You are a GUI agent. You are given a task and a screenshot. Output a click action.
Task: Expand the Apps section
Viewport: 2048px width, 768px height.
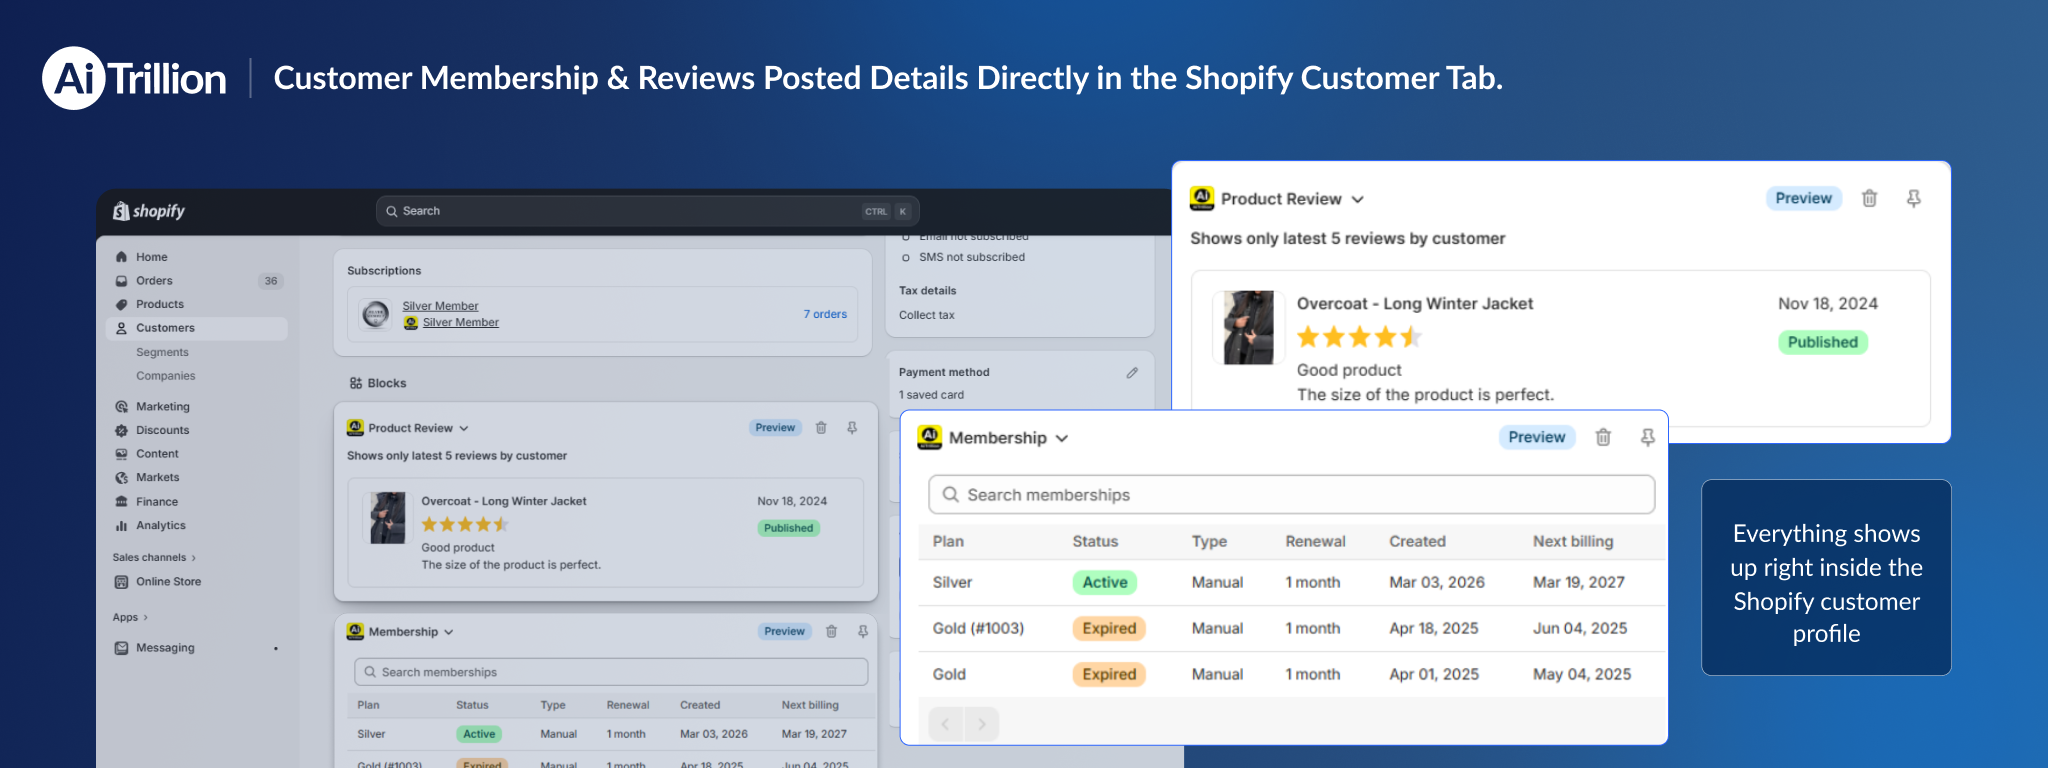[130, 618]
